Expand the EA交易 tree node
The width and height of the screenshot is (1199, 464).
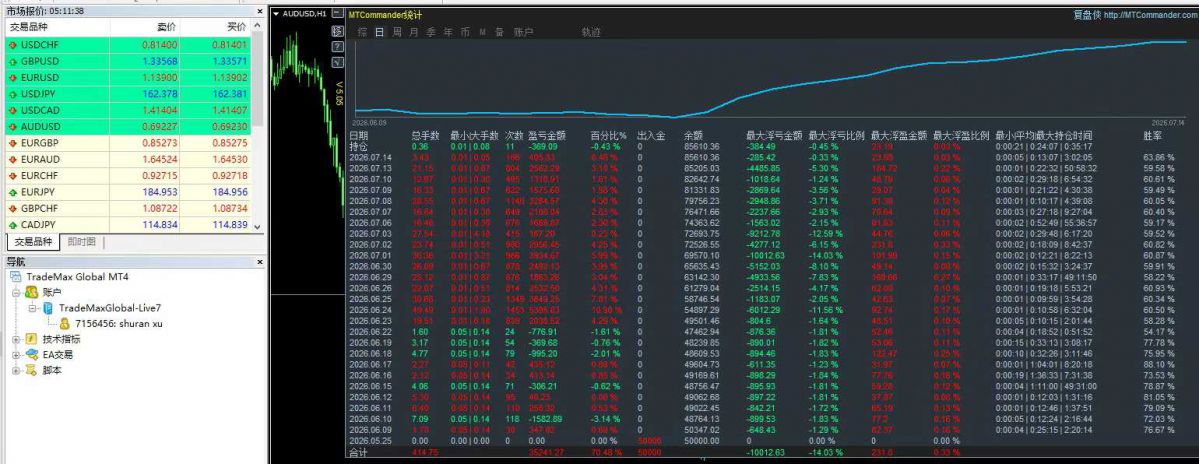pyautogui.click(x=16, y=355)
